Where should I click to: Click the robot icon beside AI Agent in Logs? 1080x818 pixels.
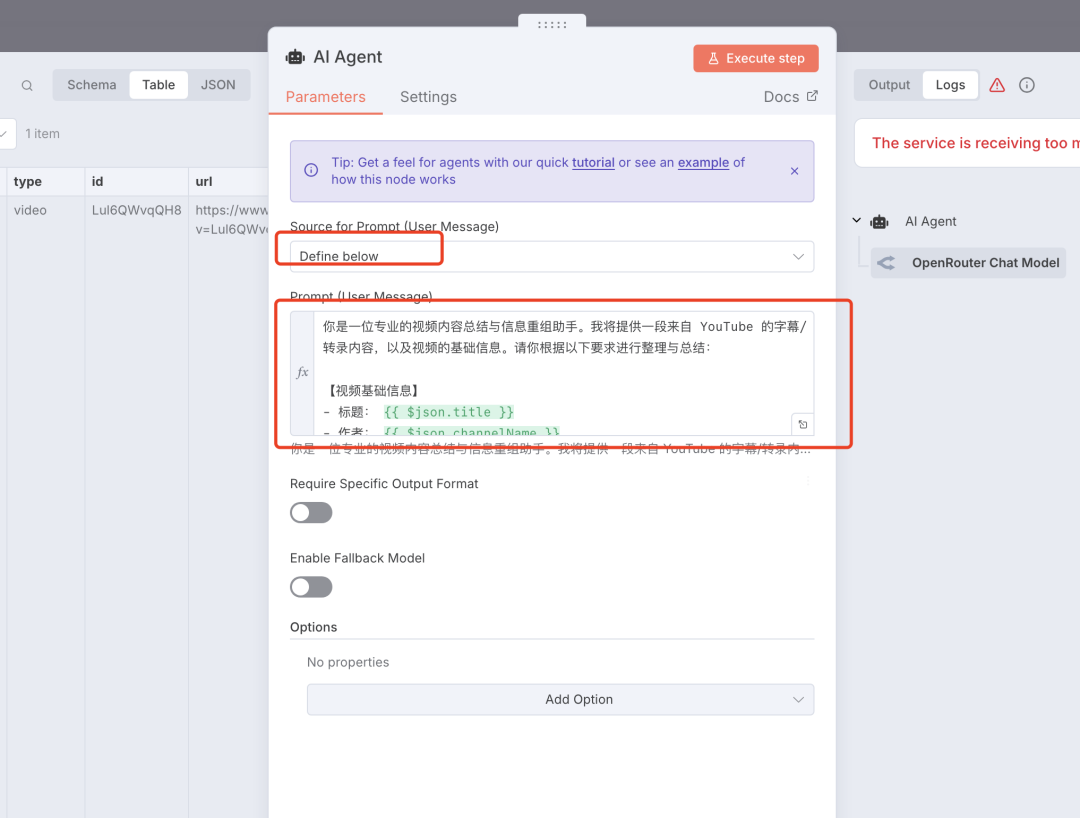point(879,221)
